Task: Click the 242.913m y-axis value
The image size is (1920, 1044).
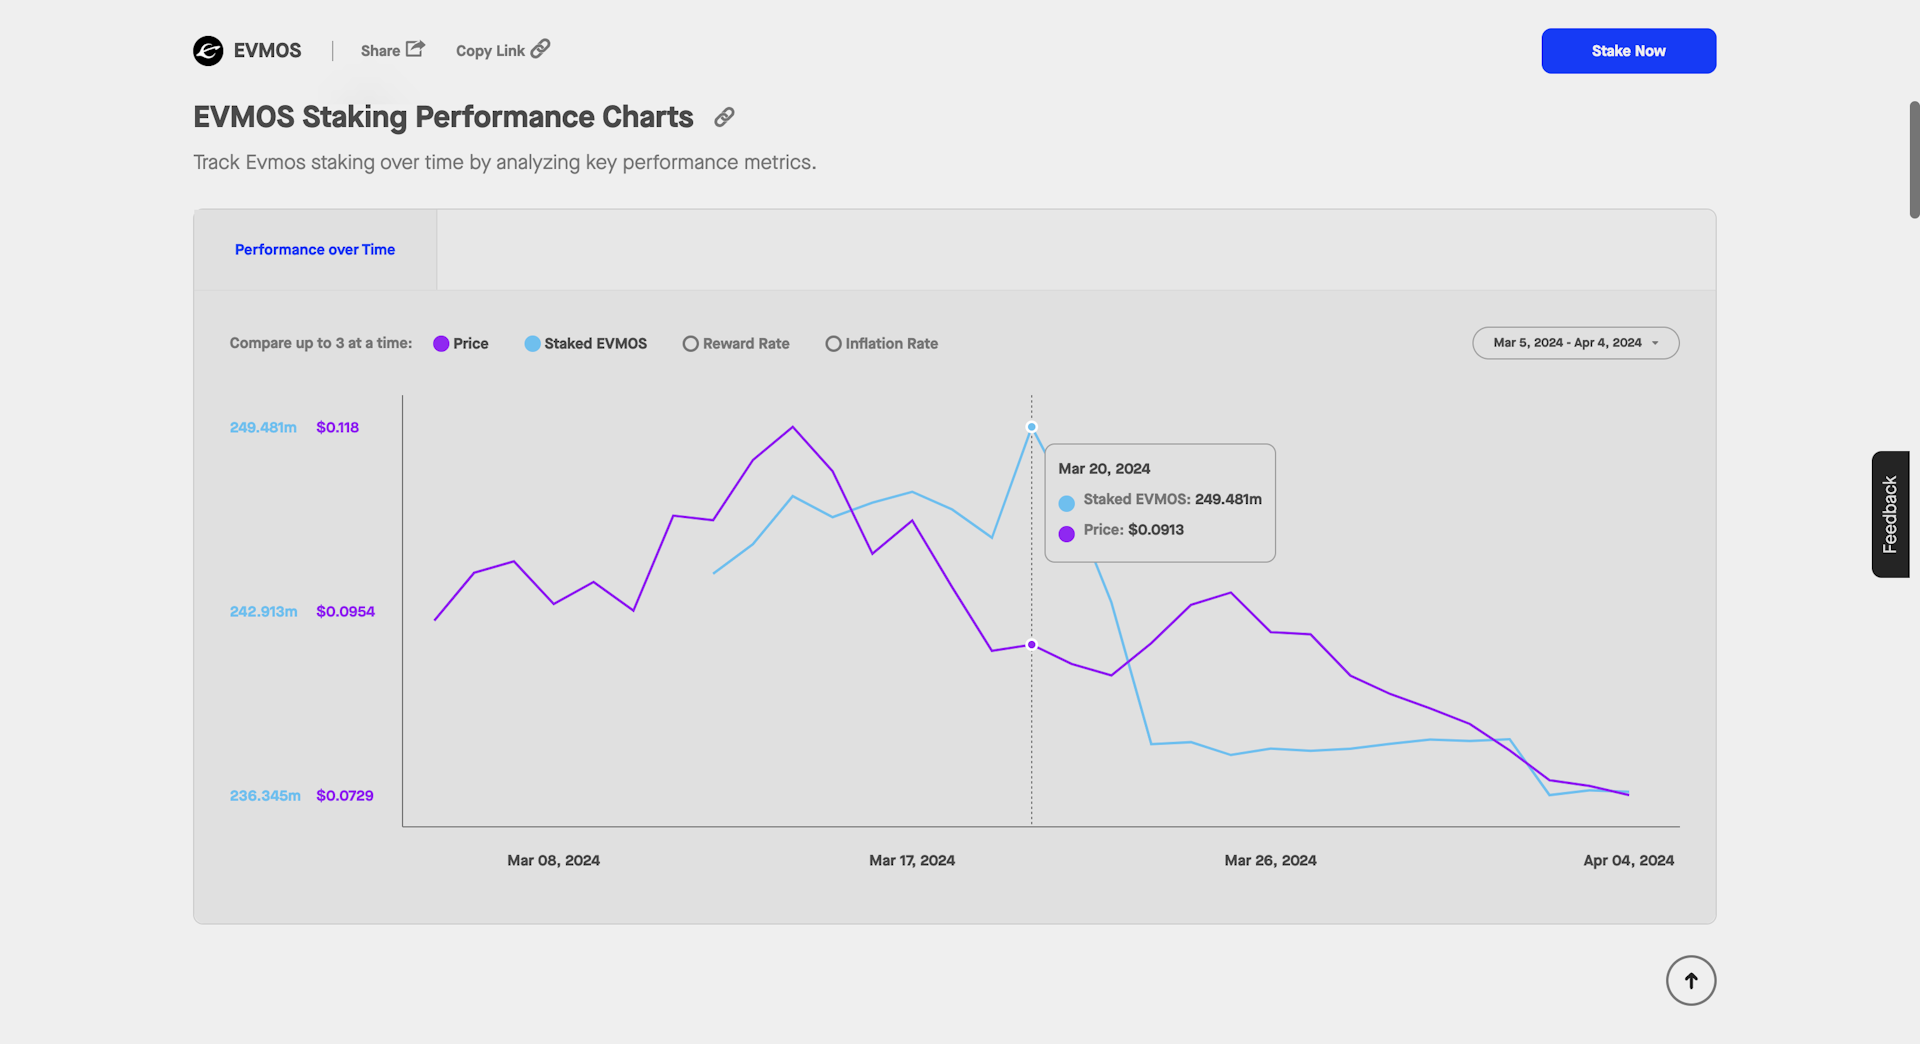Action: pyautogui.click(x=263, y=611)
